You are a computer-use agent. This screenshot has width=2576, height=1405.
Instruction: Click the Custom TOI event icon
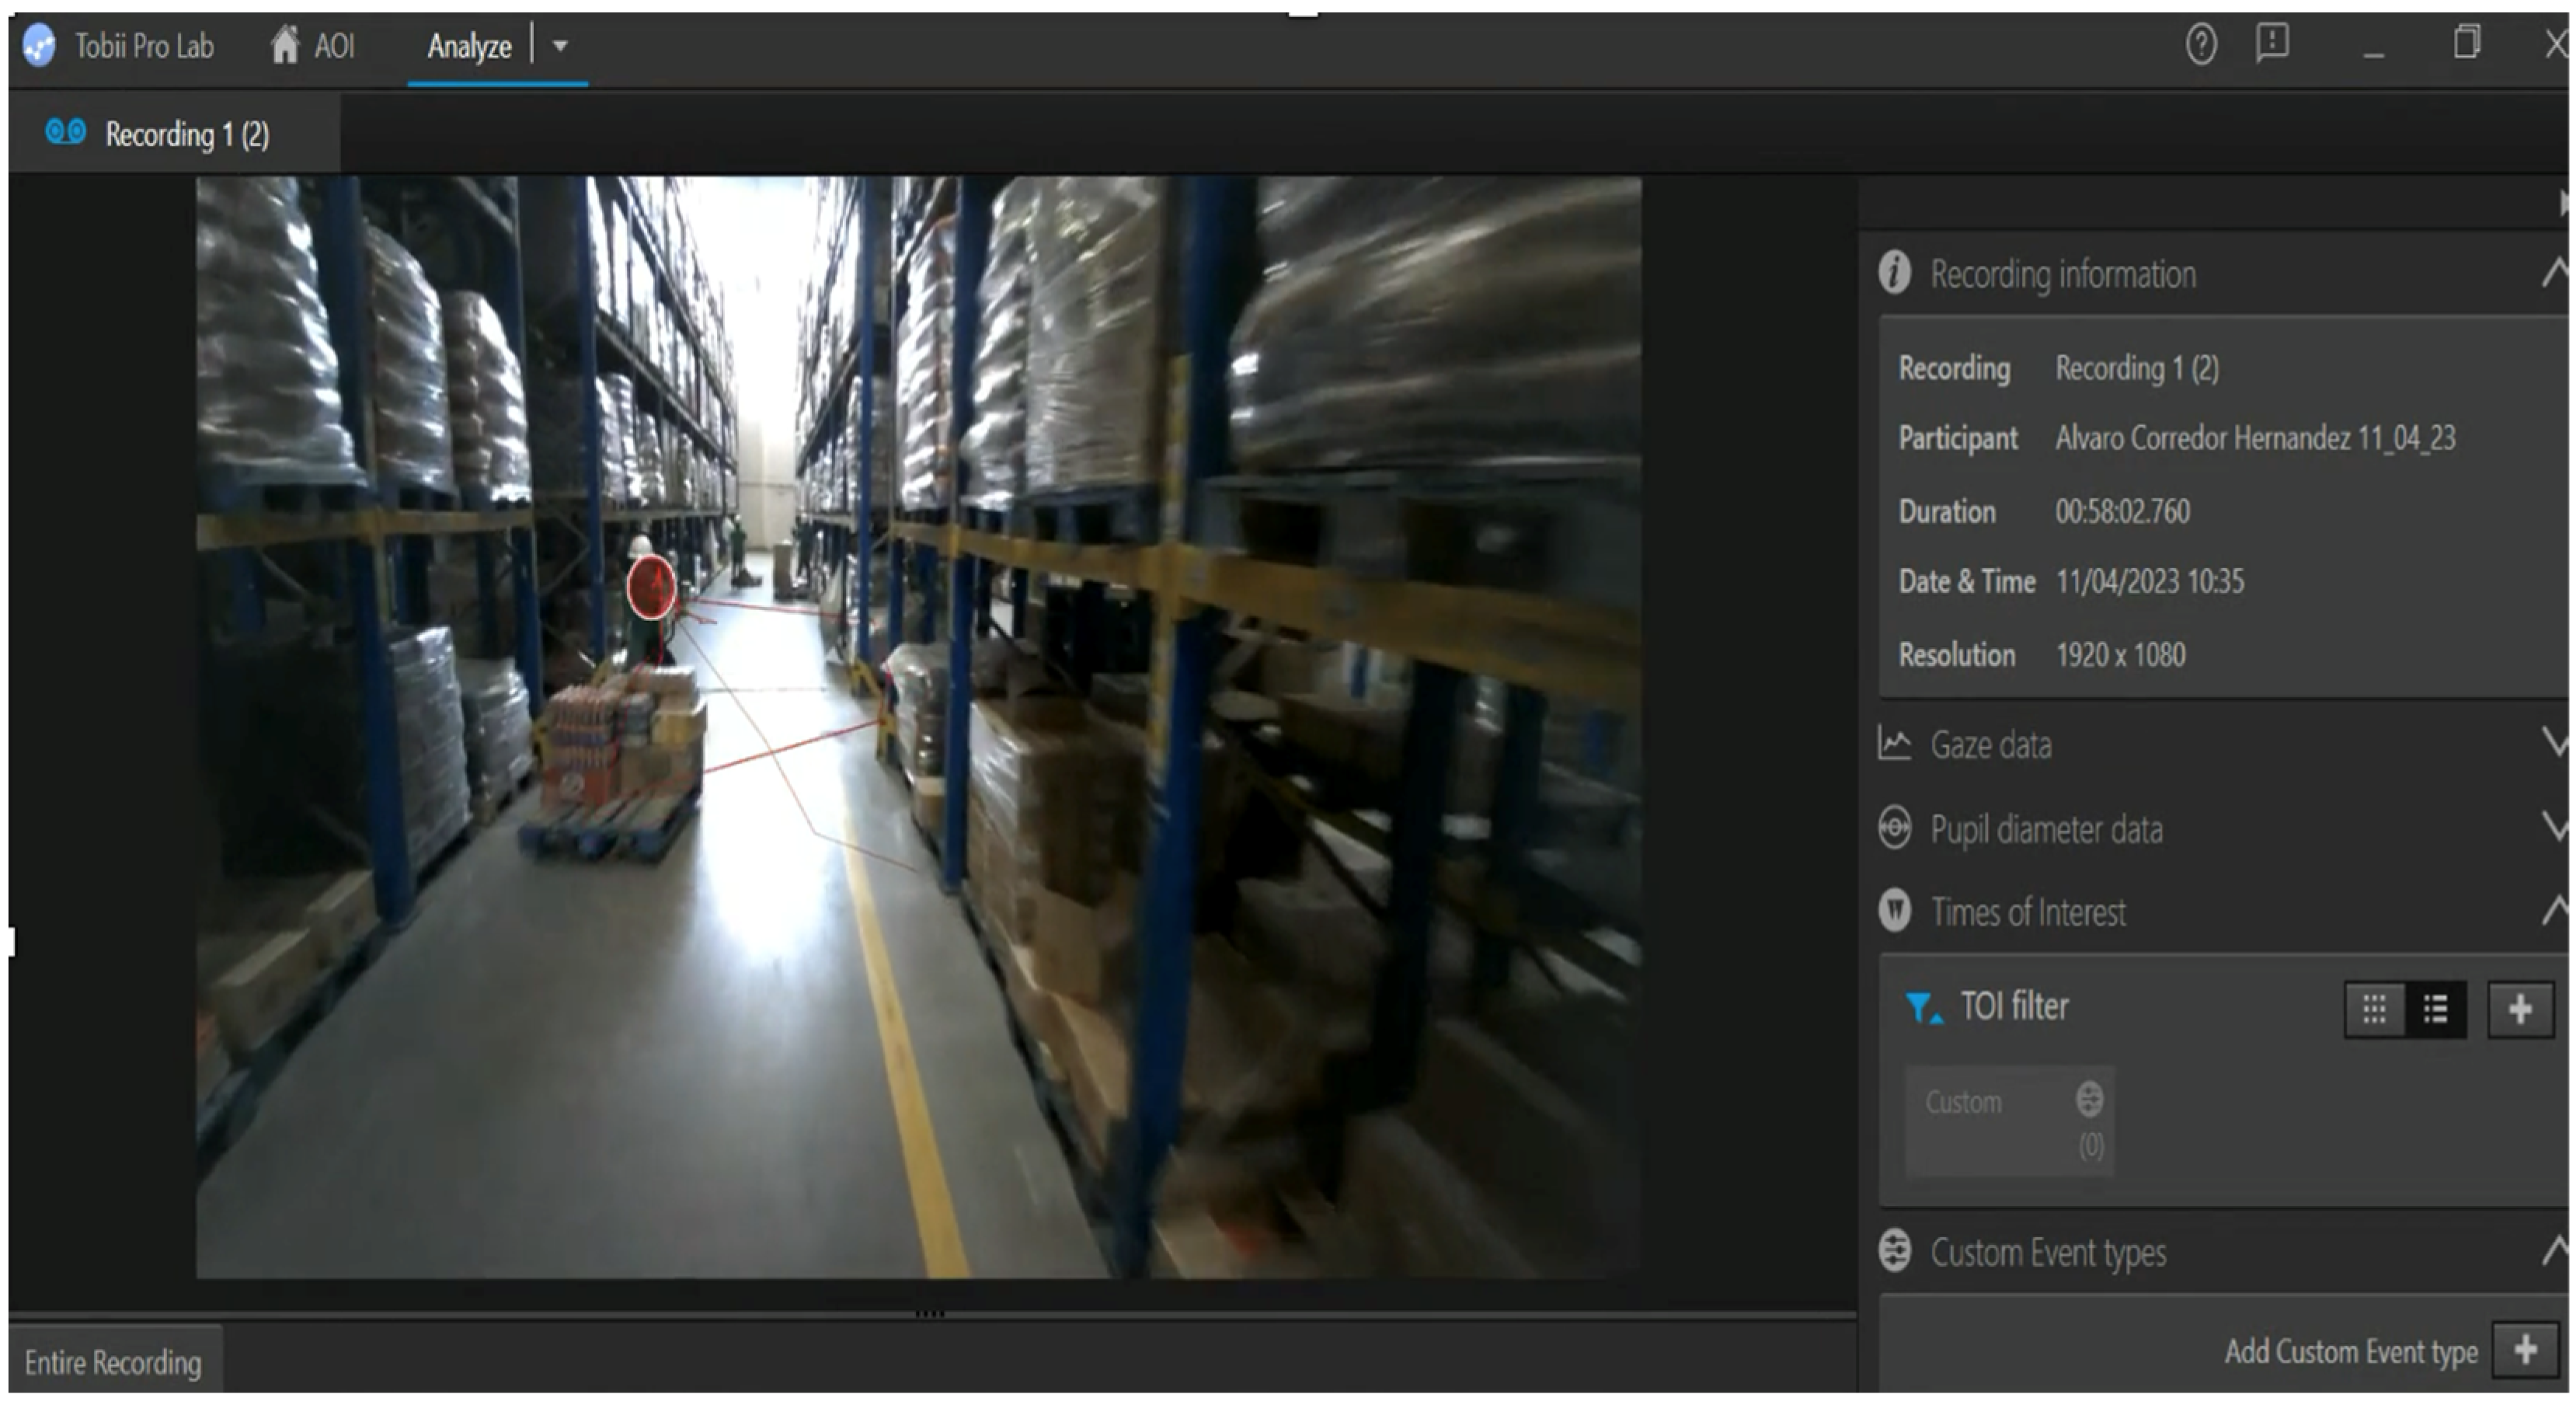tap(2088, 1099)
